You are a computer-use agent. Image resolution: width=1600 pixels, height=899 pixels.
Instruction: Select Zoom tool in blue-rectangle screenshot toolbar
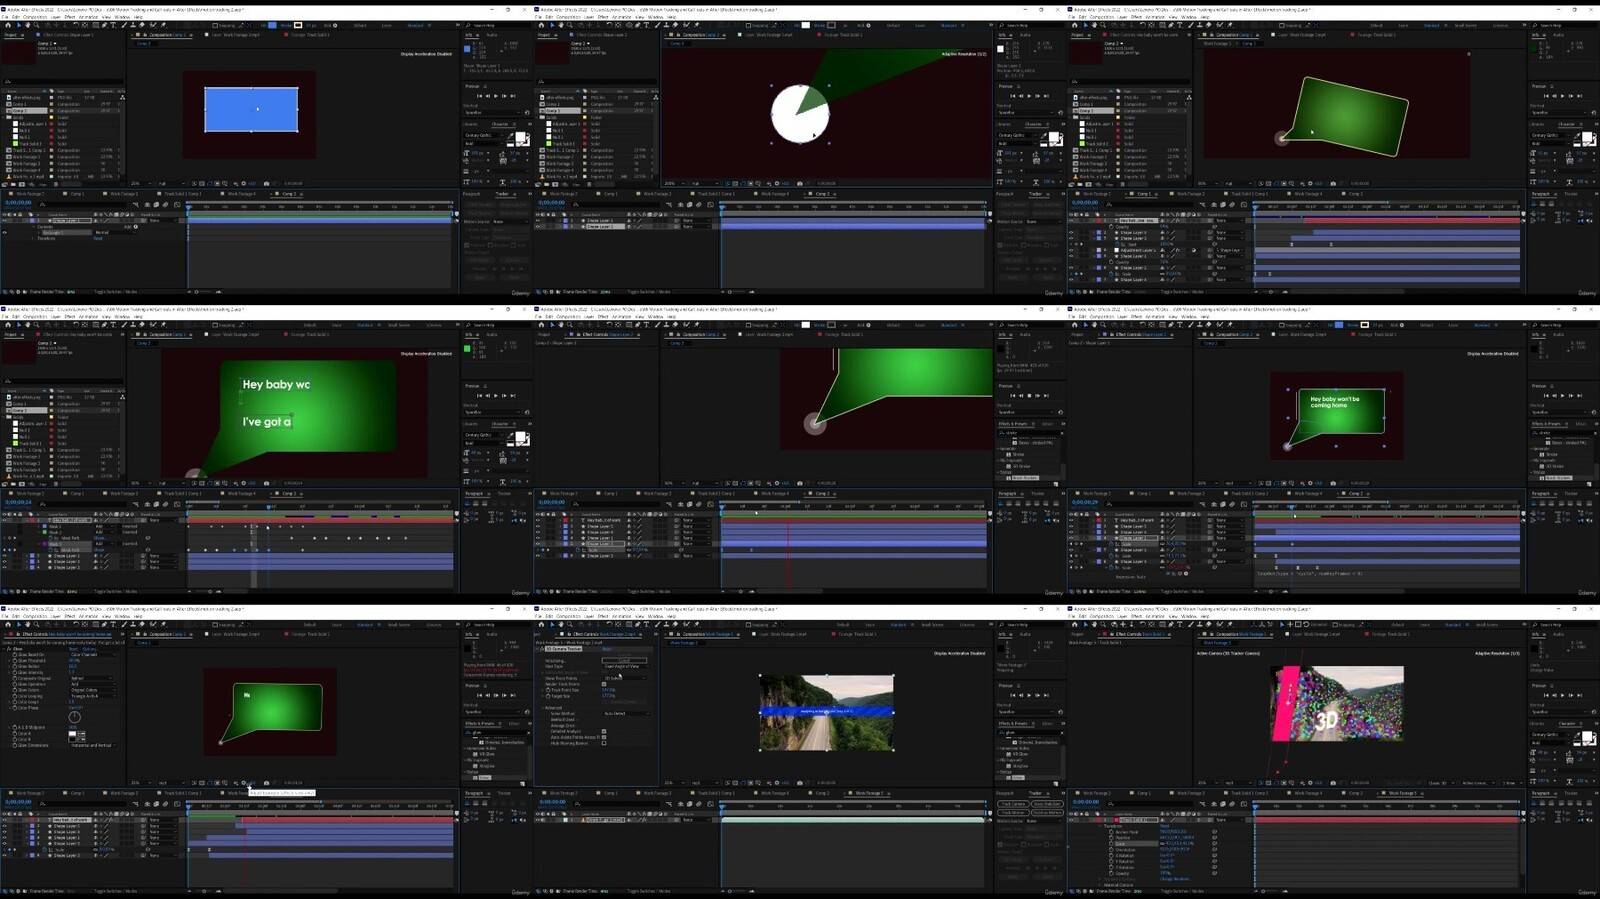point(36,25)
